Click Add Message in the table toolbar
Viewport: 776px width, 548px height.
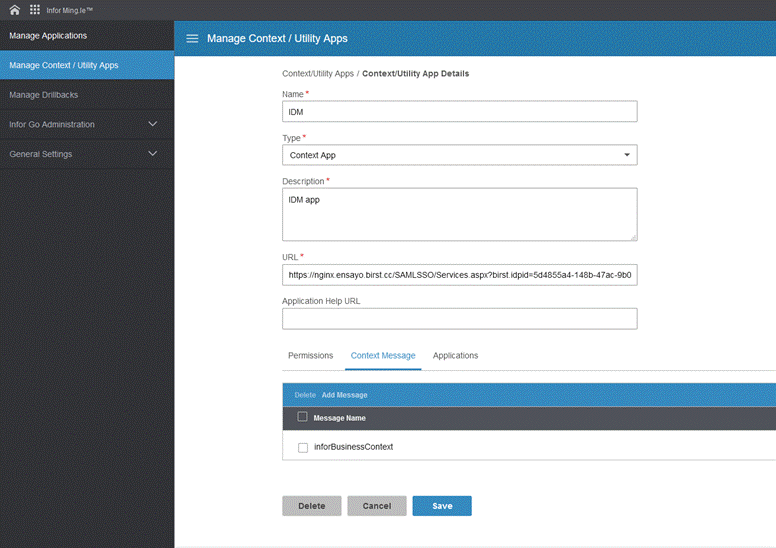(344, 395)
